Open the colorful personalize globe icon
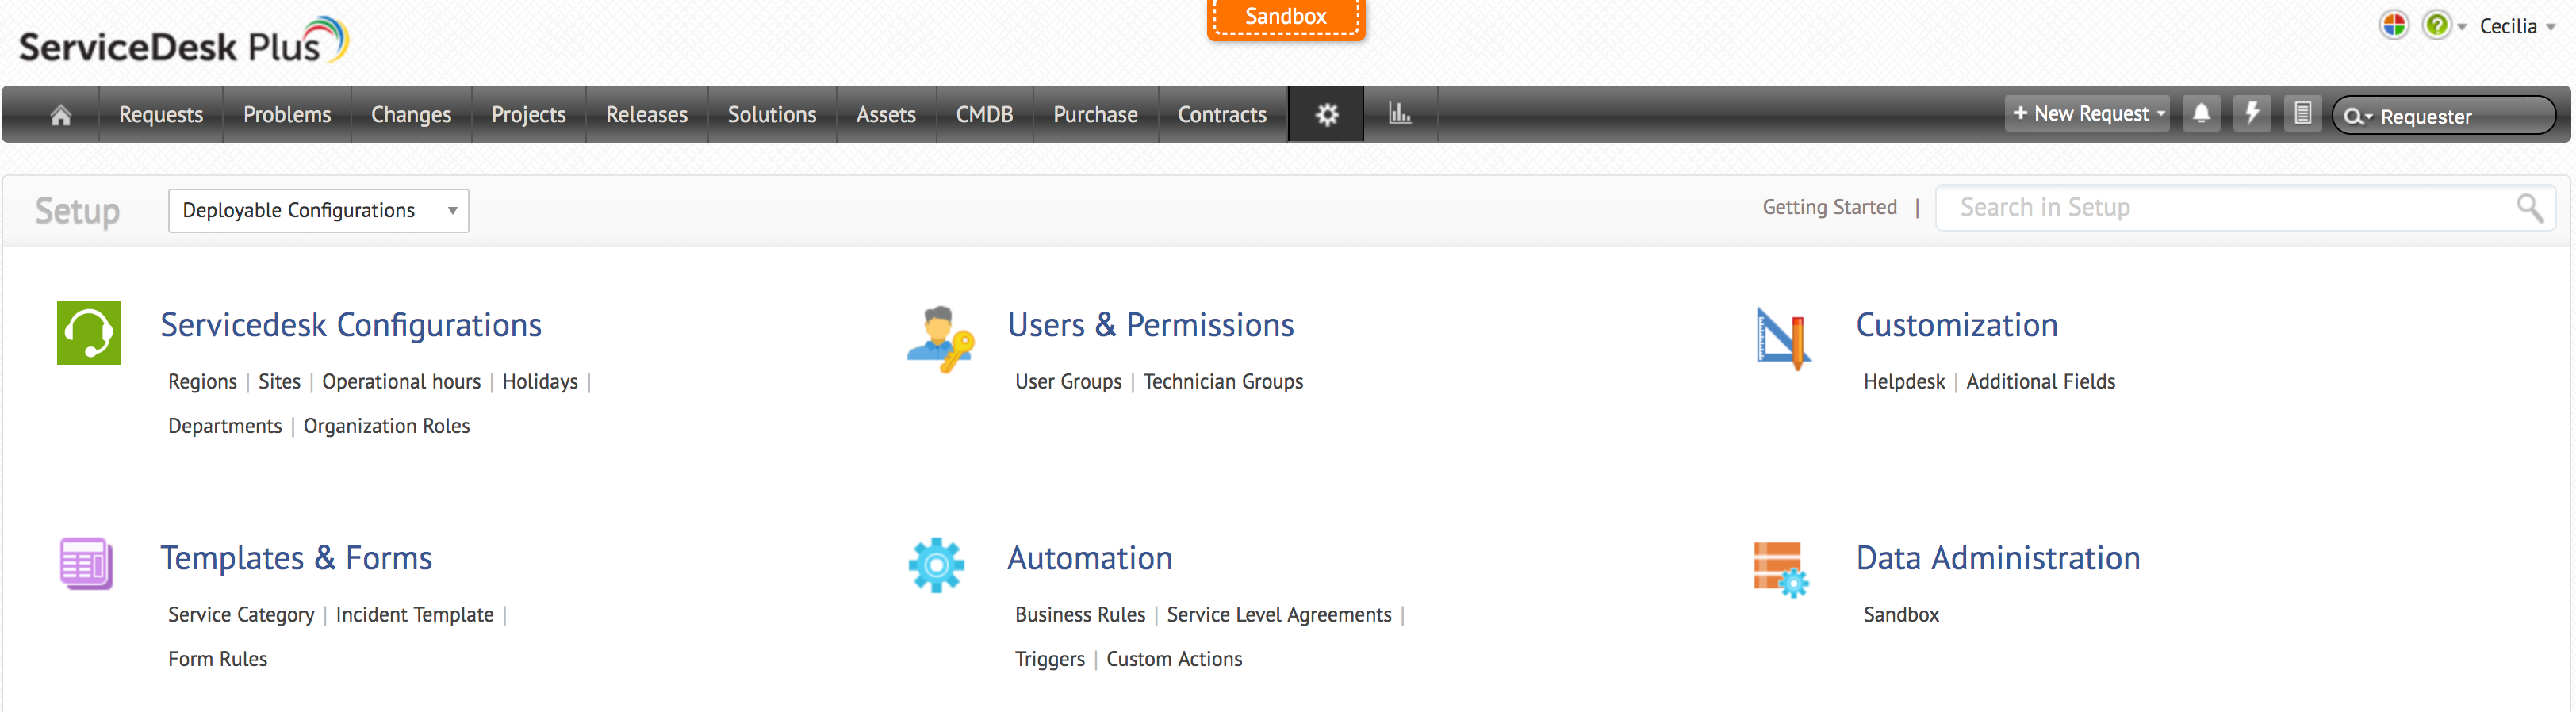Viewport: 2576px width, 712px height. pos(2393,25)
